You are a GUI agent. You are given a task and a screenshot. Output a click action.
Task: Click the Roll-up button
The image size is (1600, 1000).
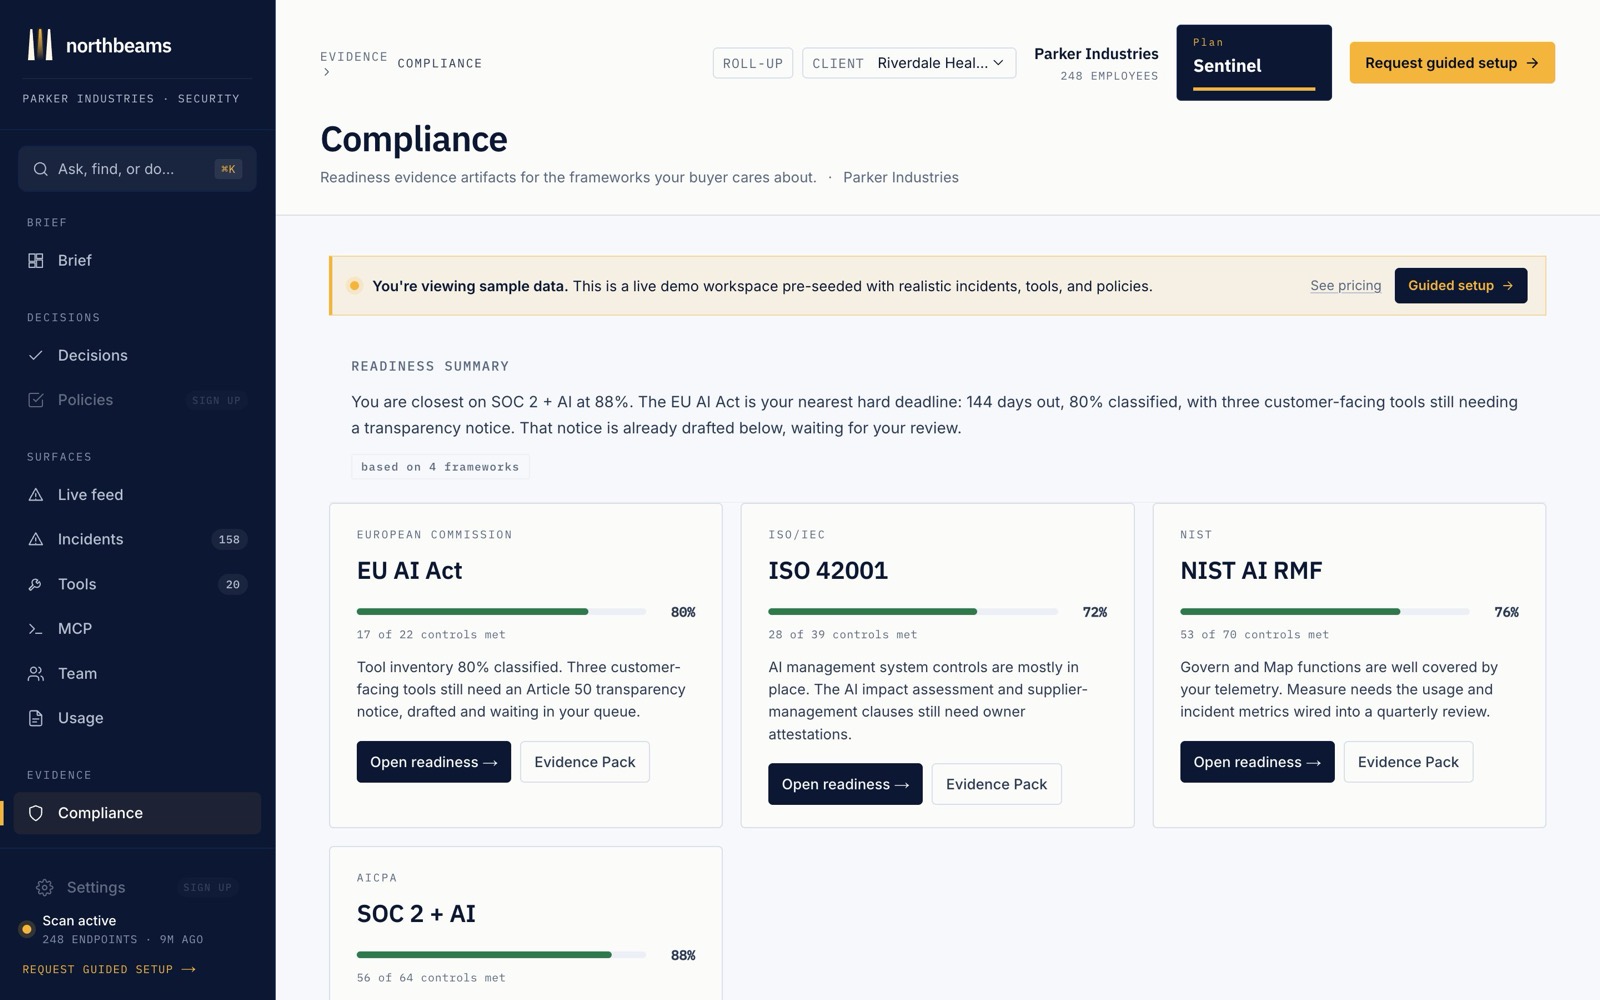coord(753,63)
